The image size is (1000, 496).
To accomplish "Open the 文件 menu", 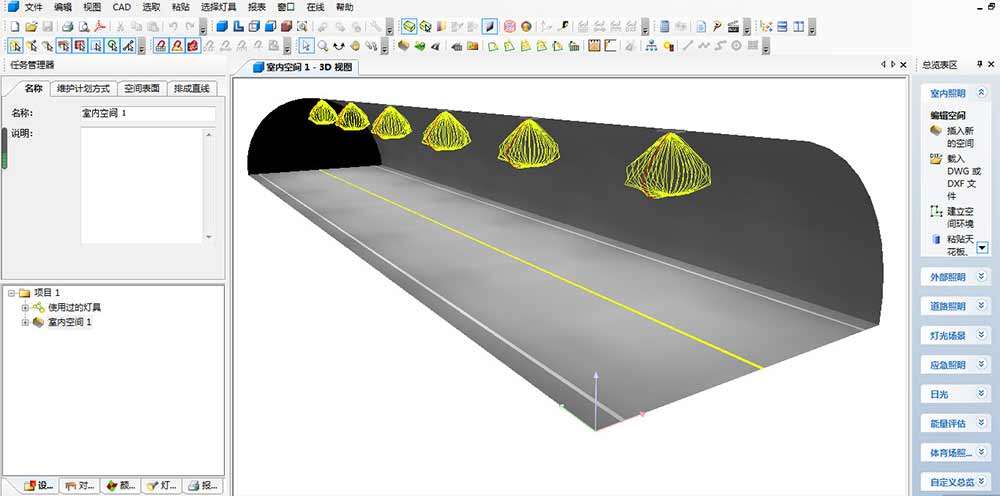I will click(x=33, y=7).
